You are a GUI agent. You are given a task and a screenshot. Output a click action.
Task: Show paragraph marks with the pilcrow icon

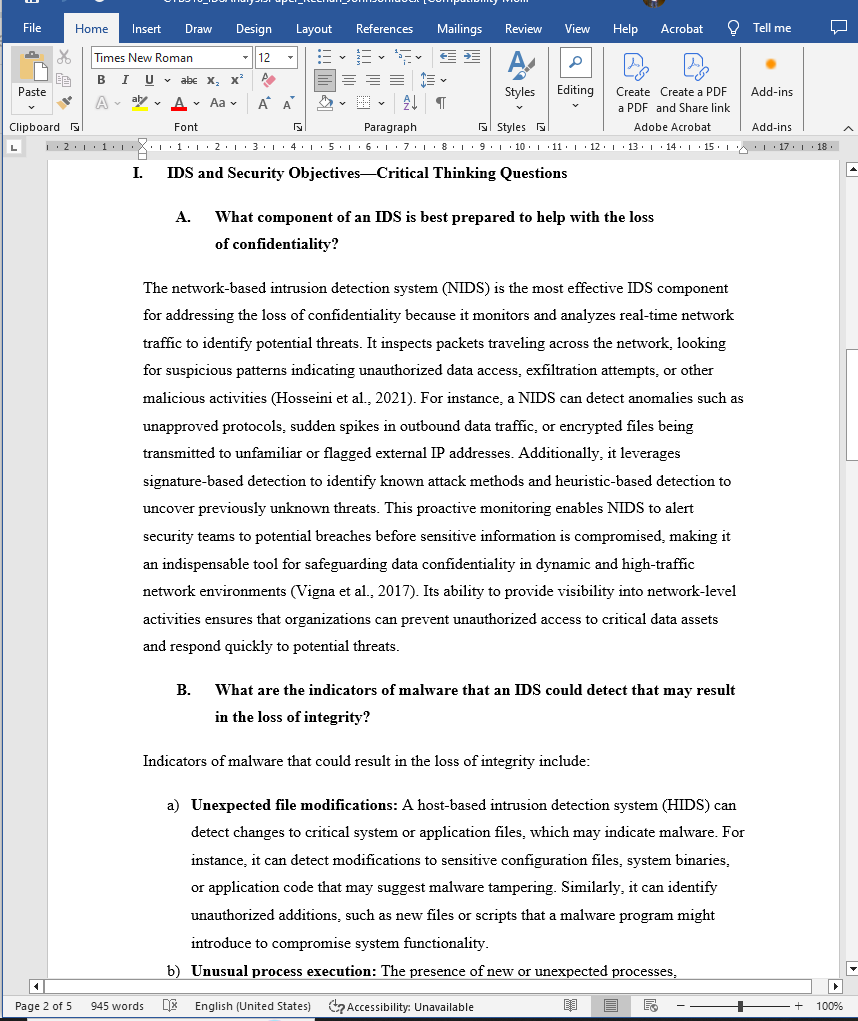441,103
